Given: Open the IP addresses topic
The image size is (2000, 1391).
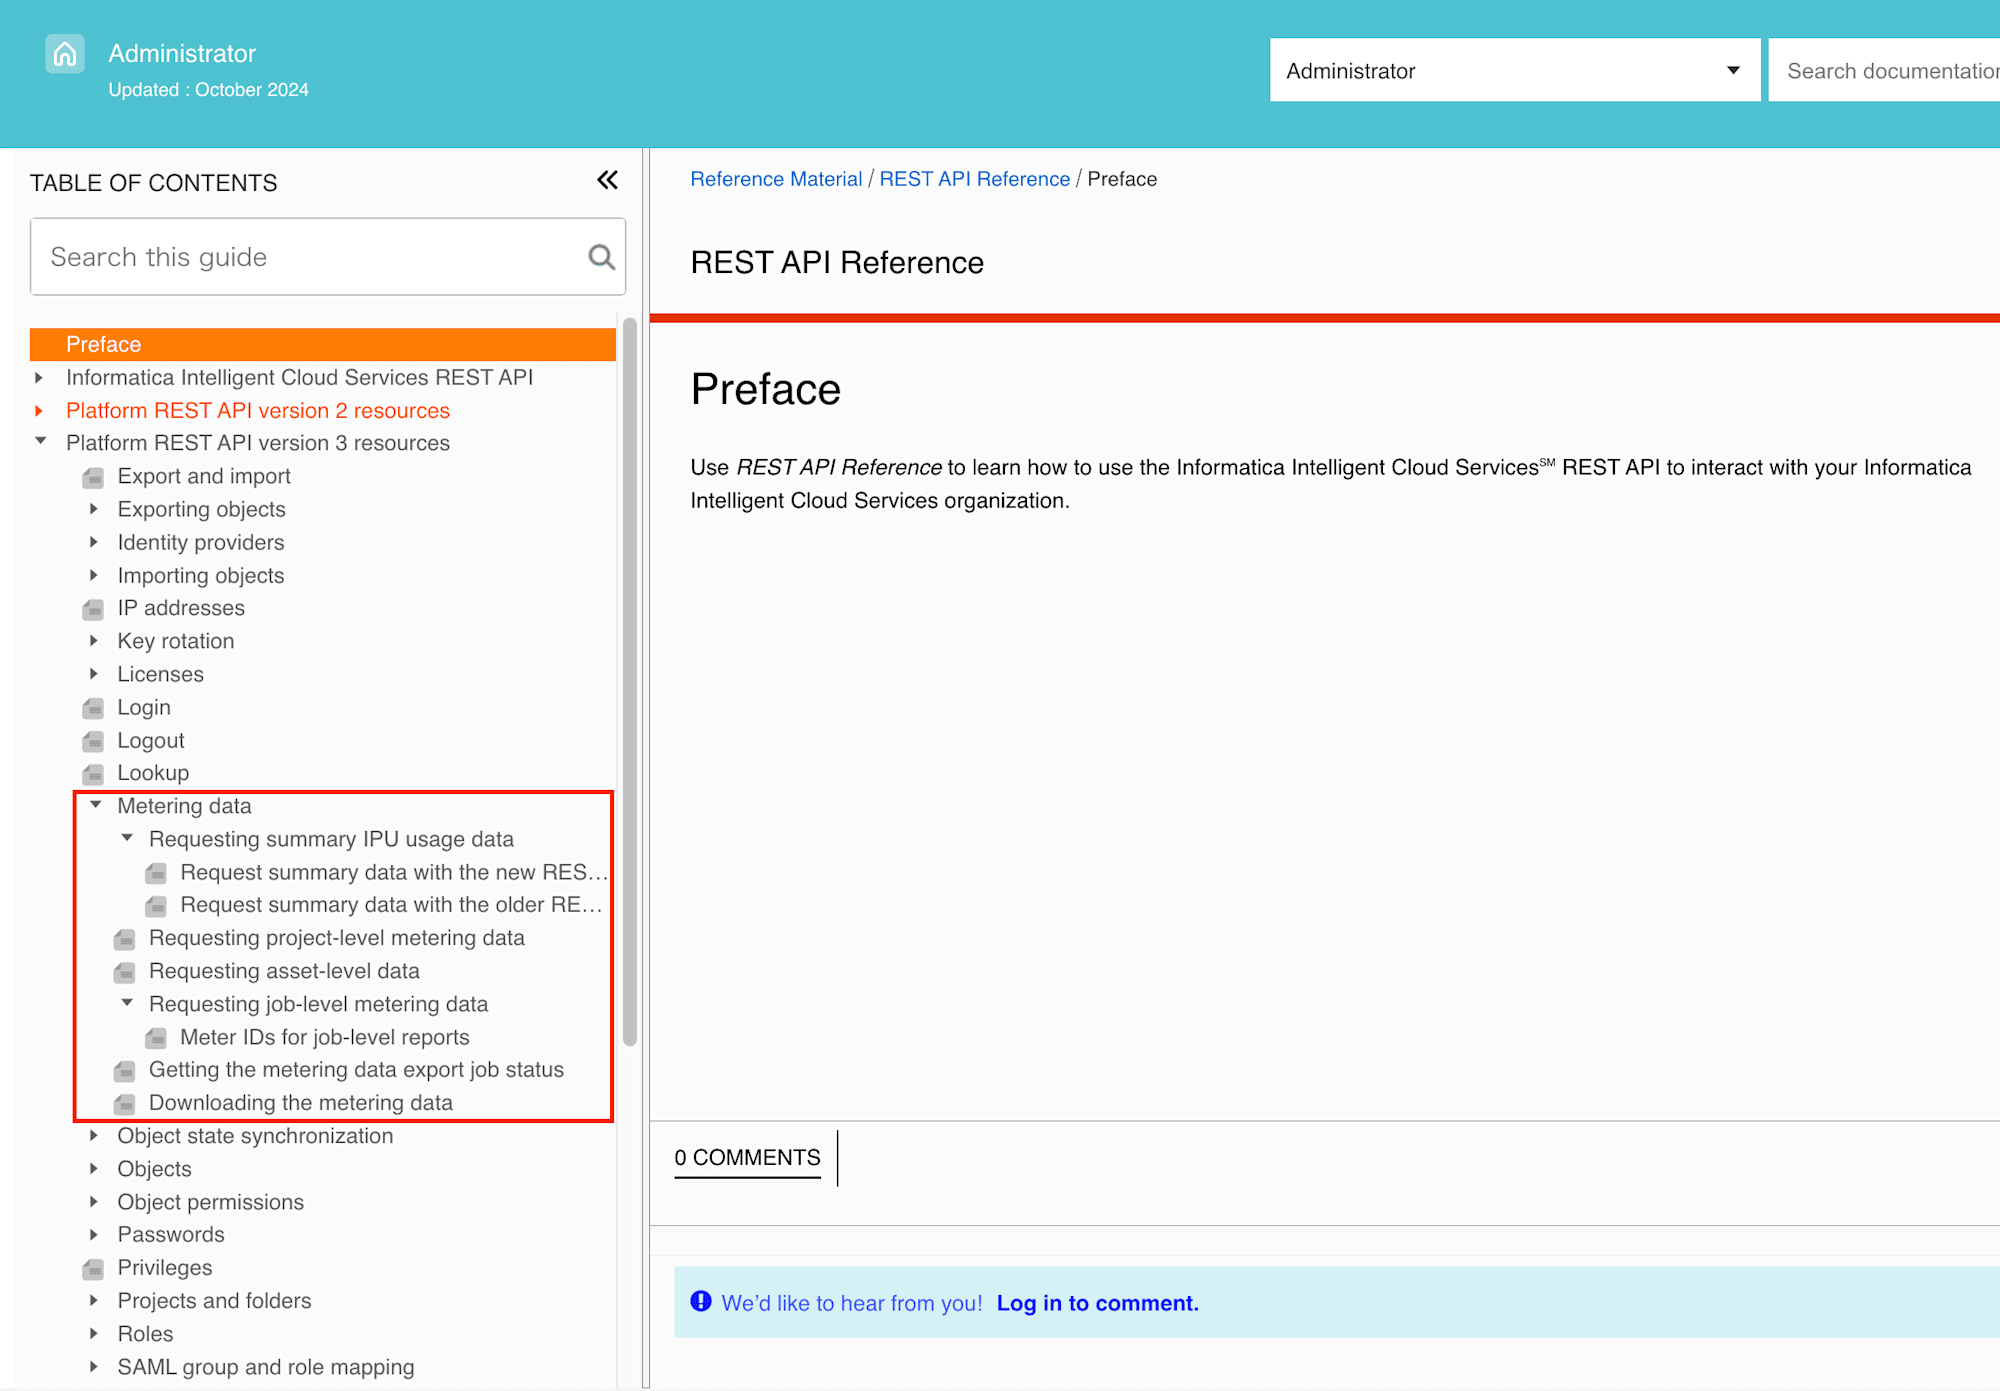Looking at the screenshot, I should [x=181, y=609].
